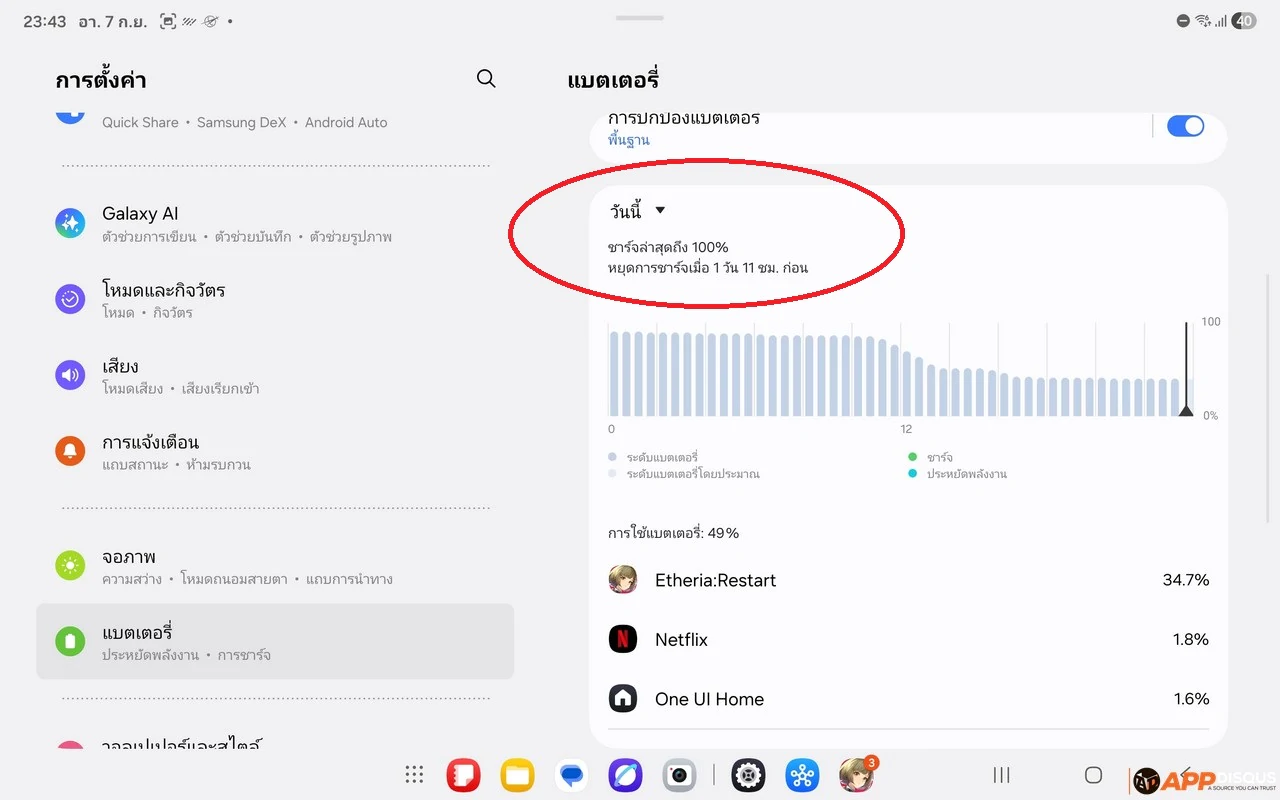
Task: Launch Camera from the taskbar
Action: [x=679, y=775]
